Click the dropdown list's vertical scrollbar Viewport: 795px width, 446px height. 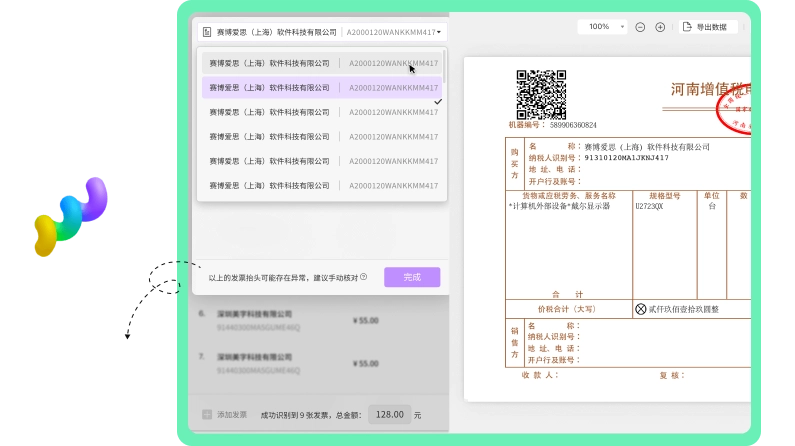coord(445,66)
